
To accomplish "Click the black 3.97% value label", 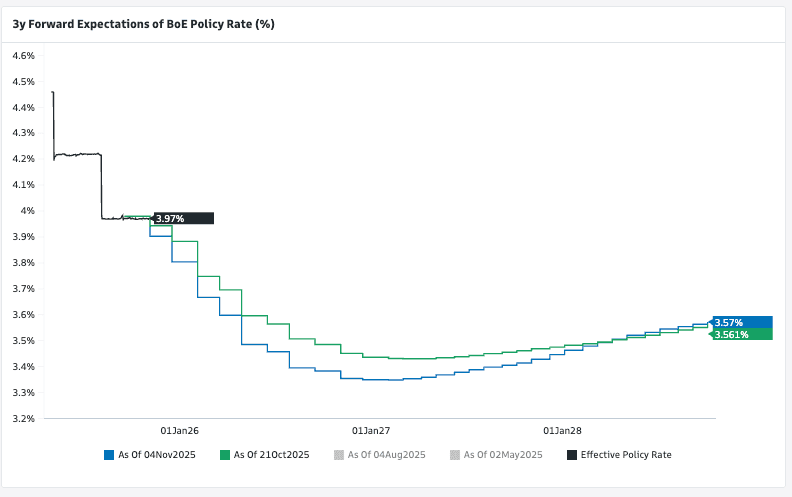I will click(x=183, y=218).
